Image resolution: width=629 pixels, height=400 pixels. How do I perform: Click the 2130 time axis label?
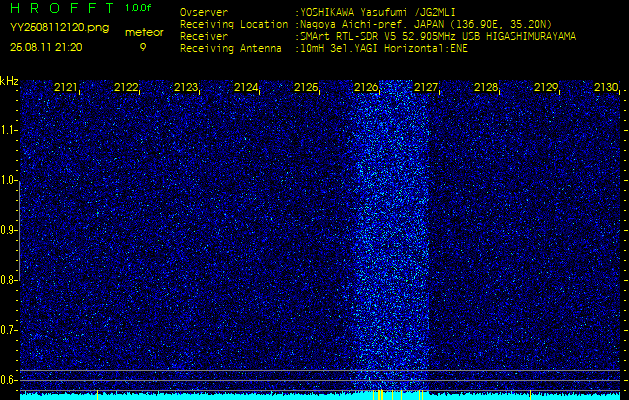[x=606, y=87]
